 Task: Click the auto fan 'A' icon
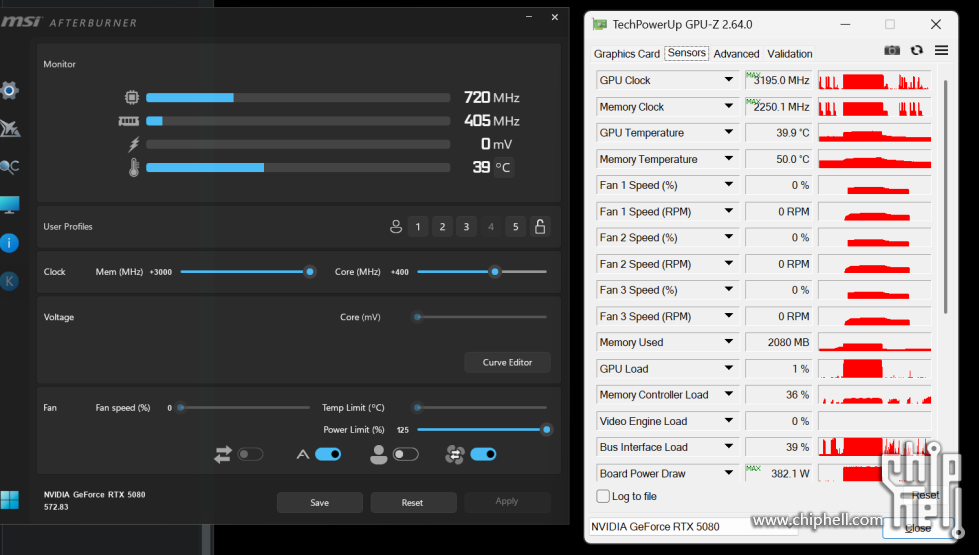[x=303, y=454]
